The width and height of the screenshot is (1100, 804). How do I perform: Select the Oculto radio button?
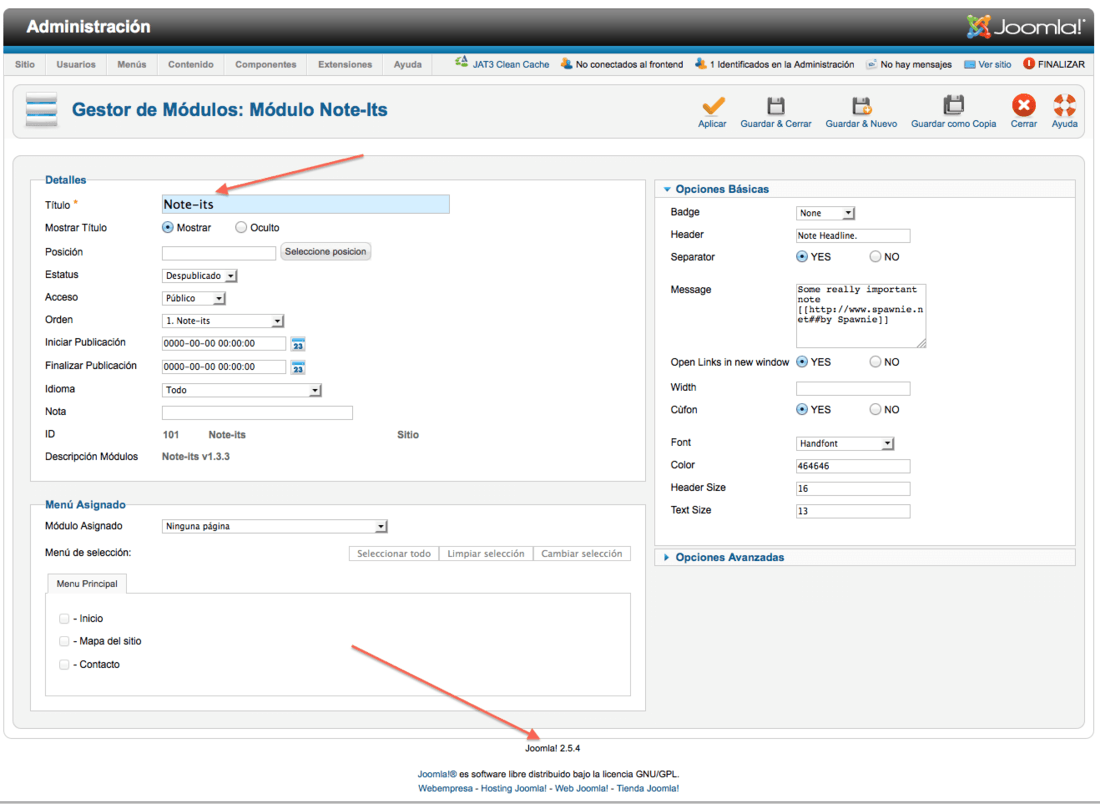pos(241,227)
